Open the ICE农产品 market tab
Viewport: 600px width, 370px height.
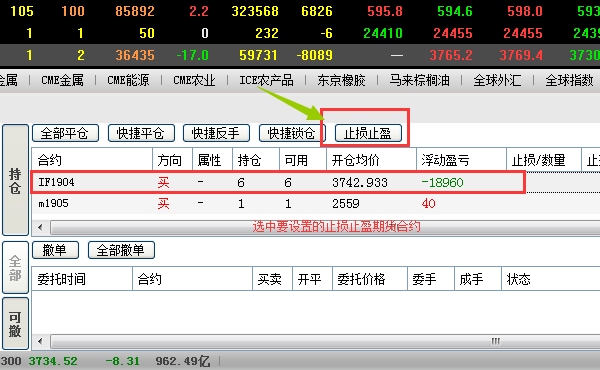pyautogui.click(x=266, y=80)
